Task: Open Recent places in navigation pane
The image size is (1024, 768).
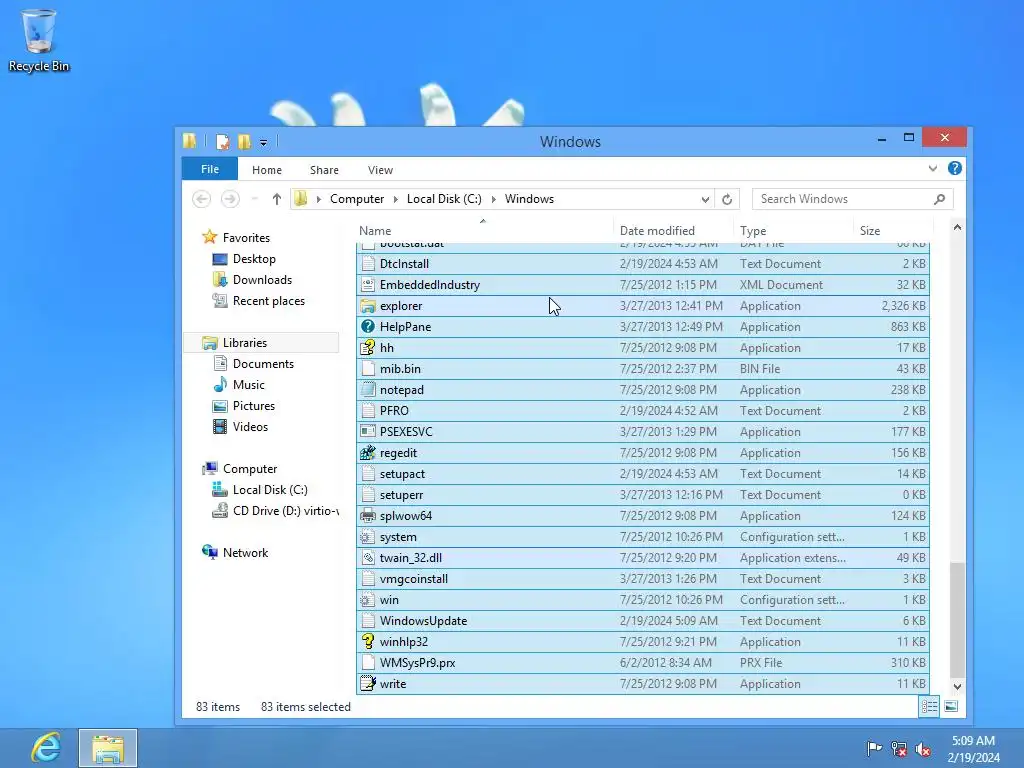Action: (x=268, y=300)
